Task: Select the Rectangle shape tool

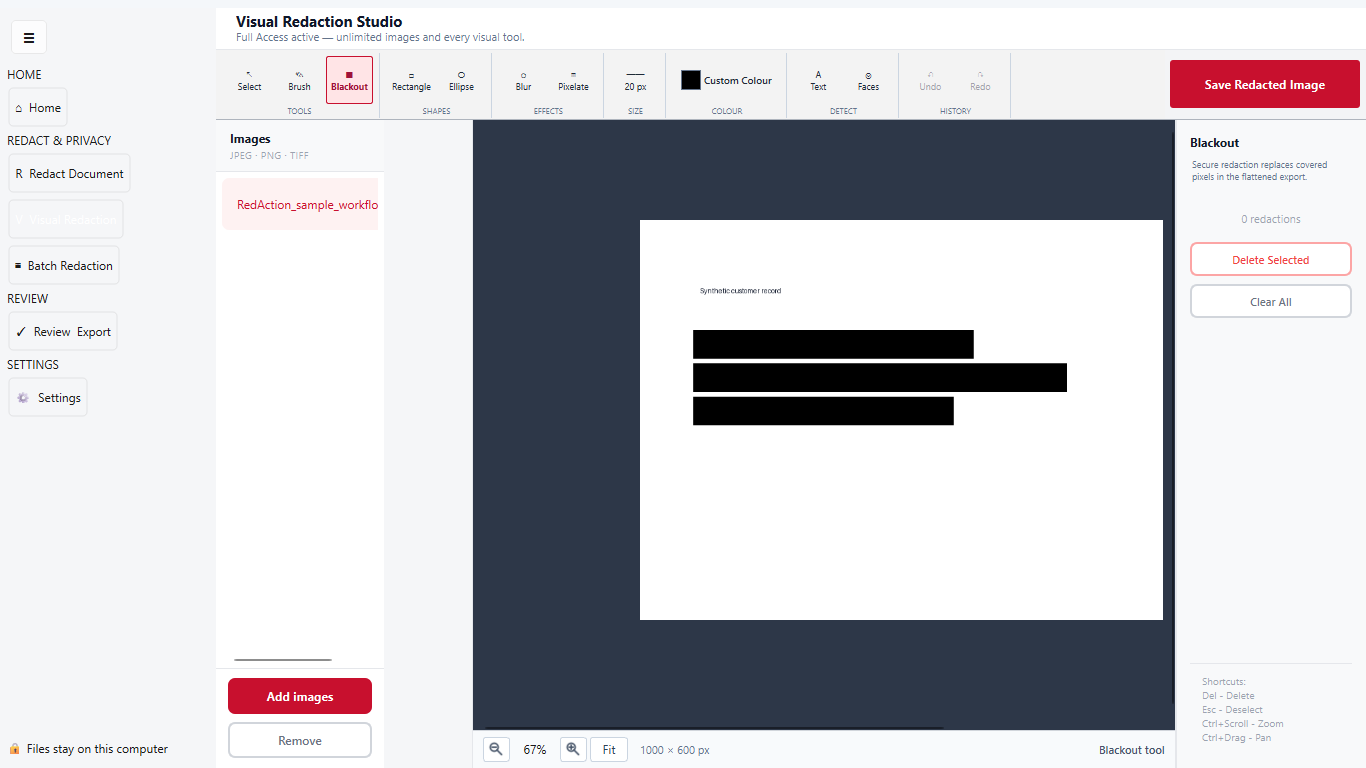Action: click(411, 80)
